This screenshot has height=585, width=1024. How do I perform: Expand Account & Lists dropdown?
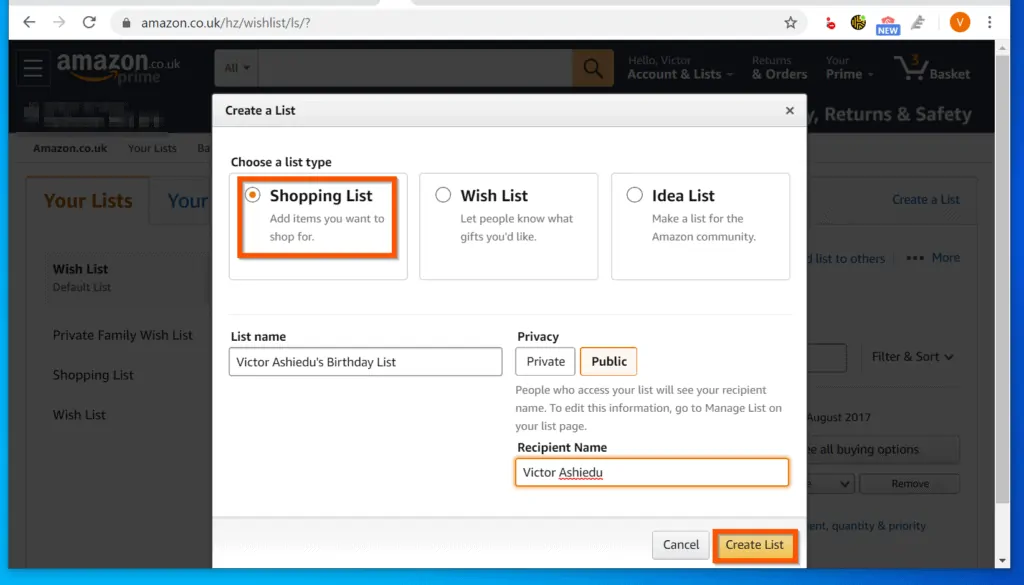tap(679, 68)
